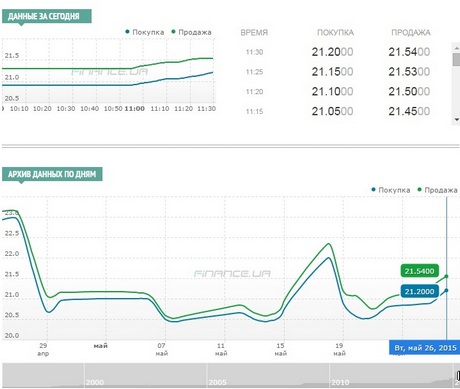Select the 11:15 row buy rate 21.0500
Image resolution: width=460 pixels, height=389 pixels.
pos(332,111)
